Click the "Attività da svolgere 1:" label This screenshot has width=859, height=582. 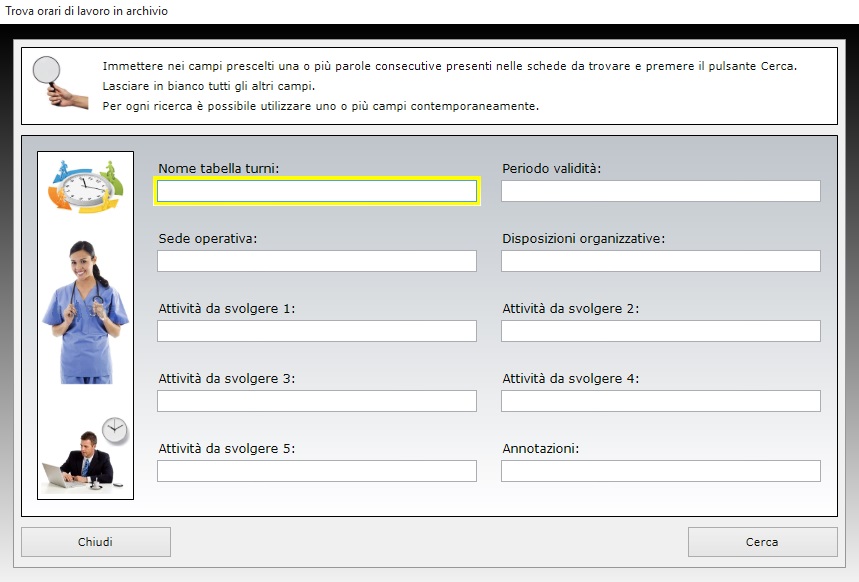[227, 309]
